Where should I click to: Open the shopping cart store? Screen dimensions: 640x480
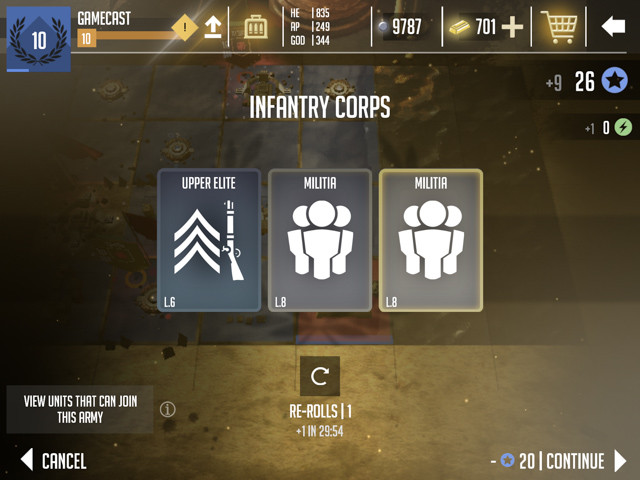(559, 27)
